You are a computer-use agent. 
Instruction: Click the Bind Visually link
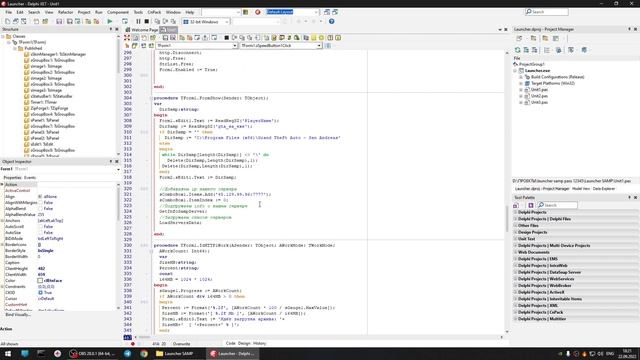coord(18,315)
